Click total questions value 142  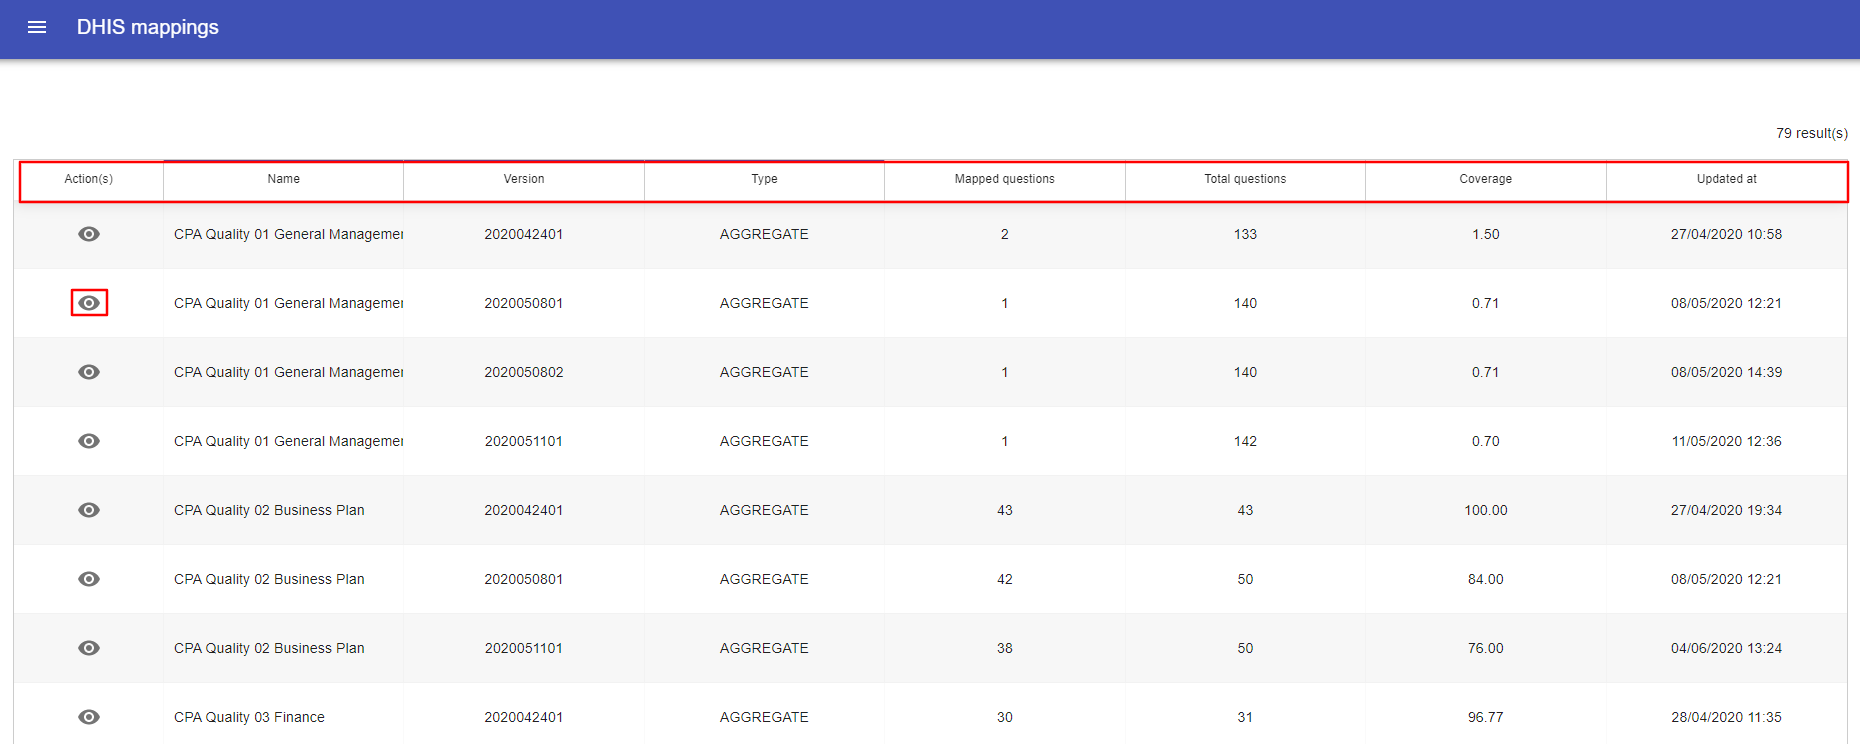1245,441
